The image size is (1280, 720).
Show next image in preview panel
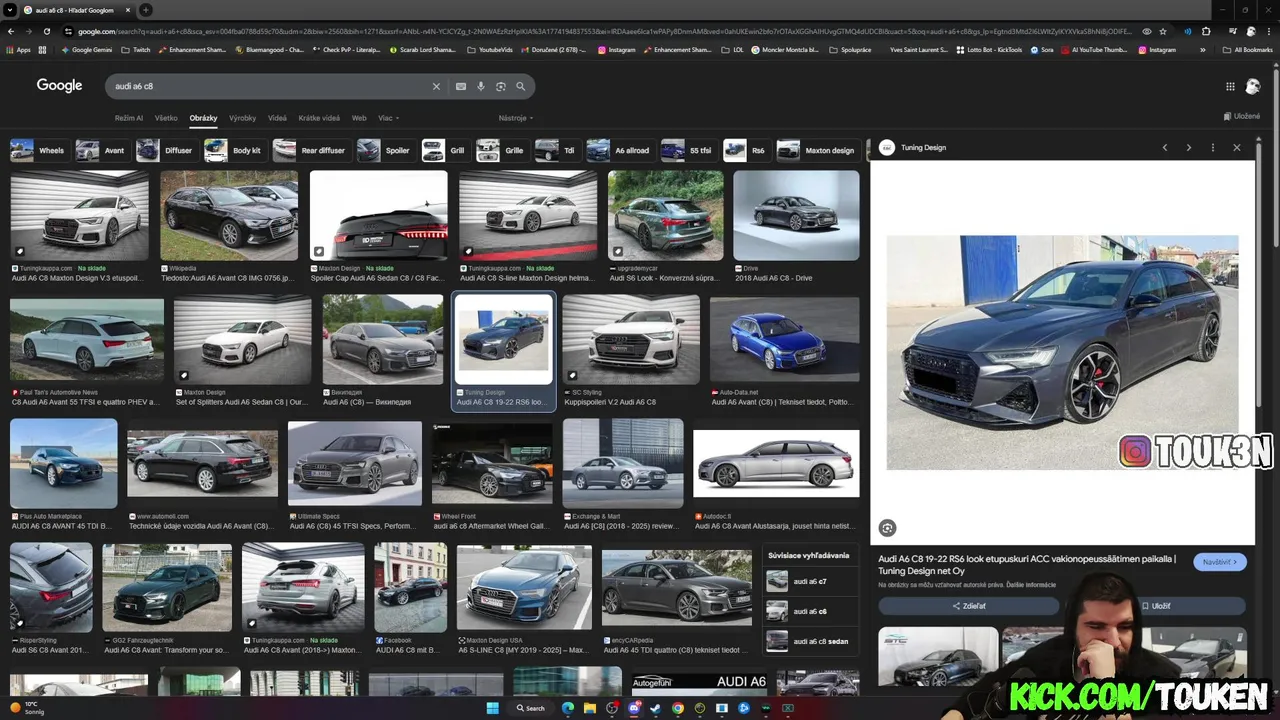(x=1189, y=148)
